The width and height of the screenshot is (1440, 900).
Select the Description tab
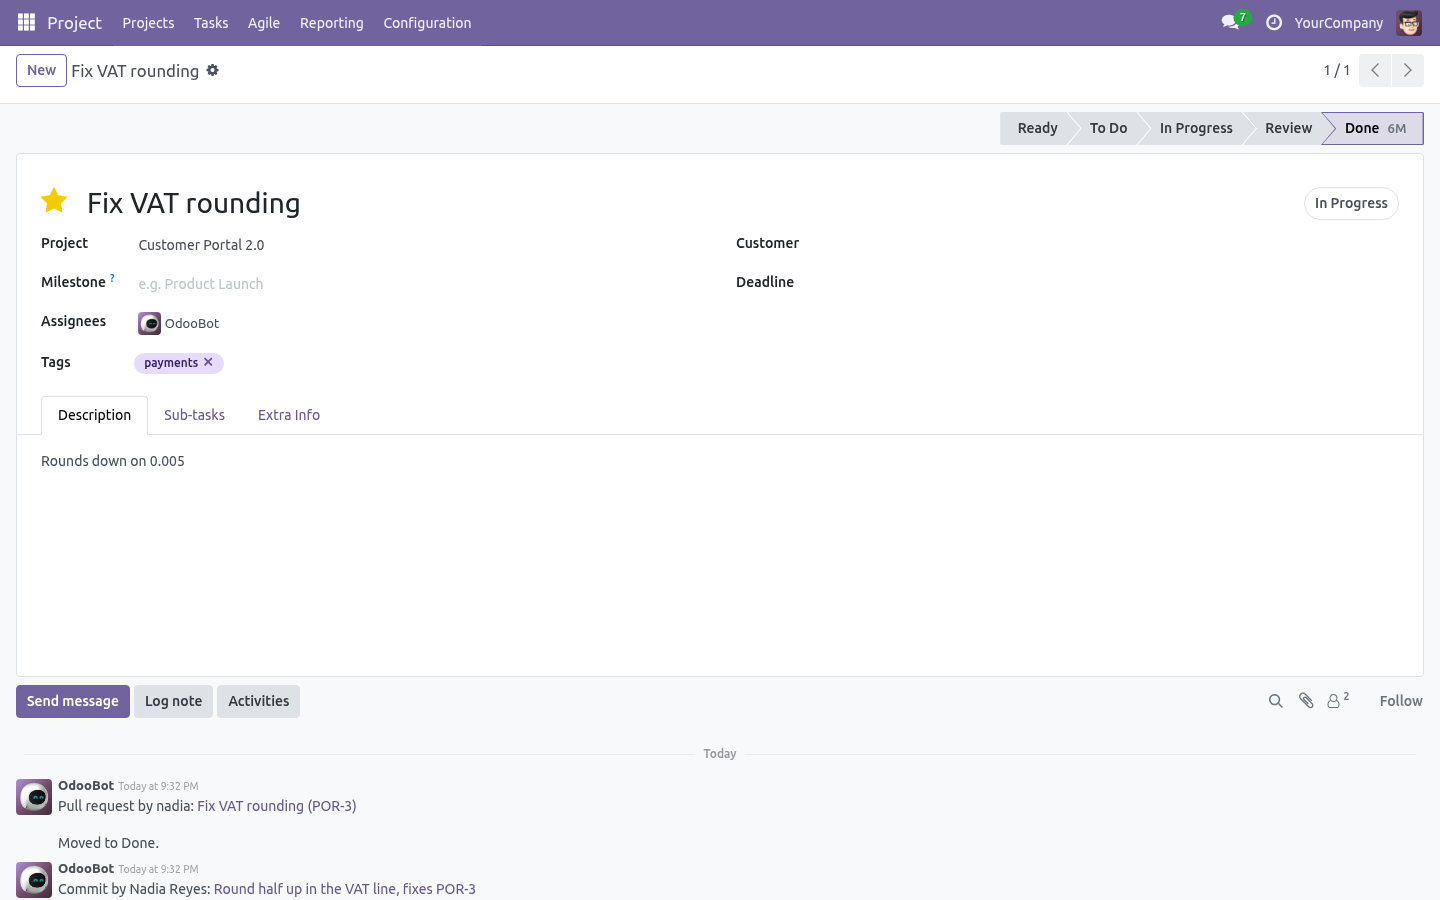[x=94, y=415]
